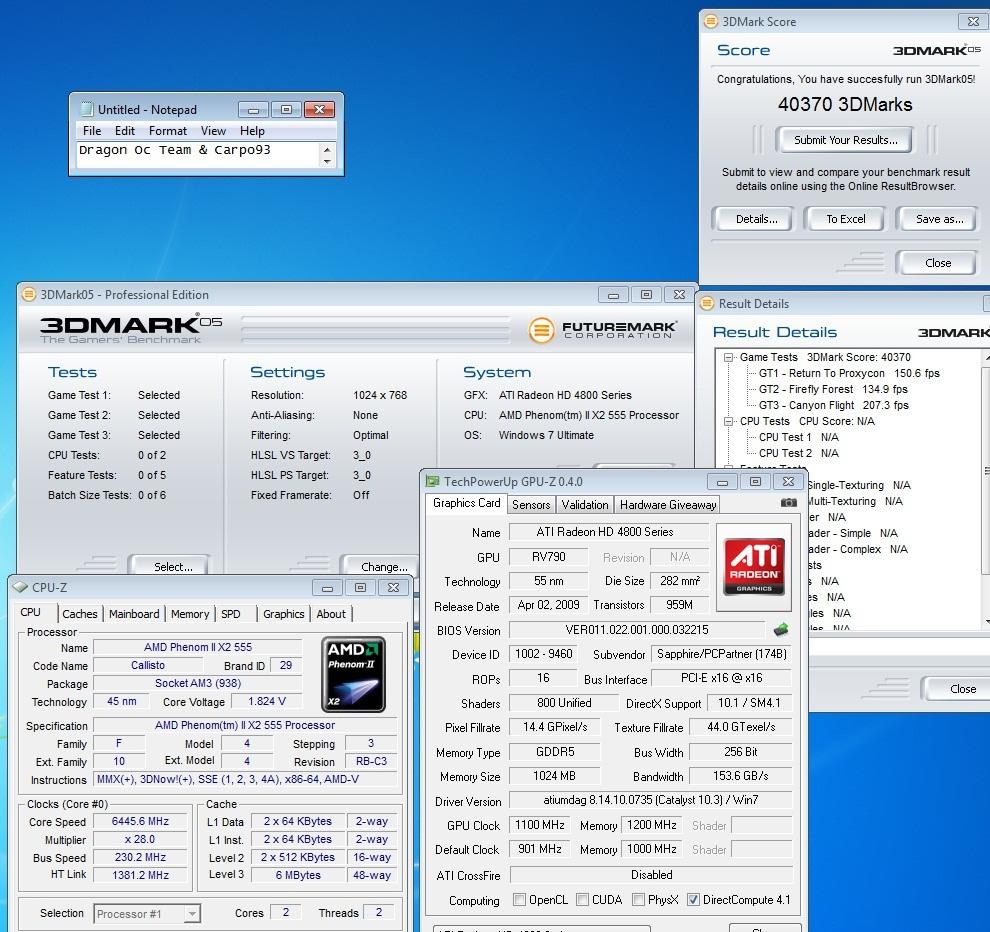Click the Notepad title bar icon
This screenshot has width=990, height=932.
point(86,109)
